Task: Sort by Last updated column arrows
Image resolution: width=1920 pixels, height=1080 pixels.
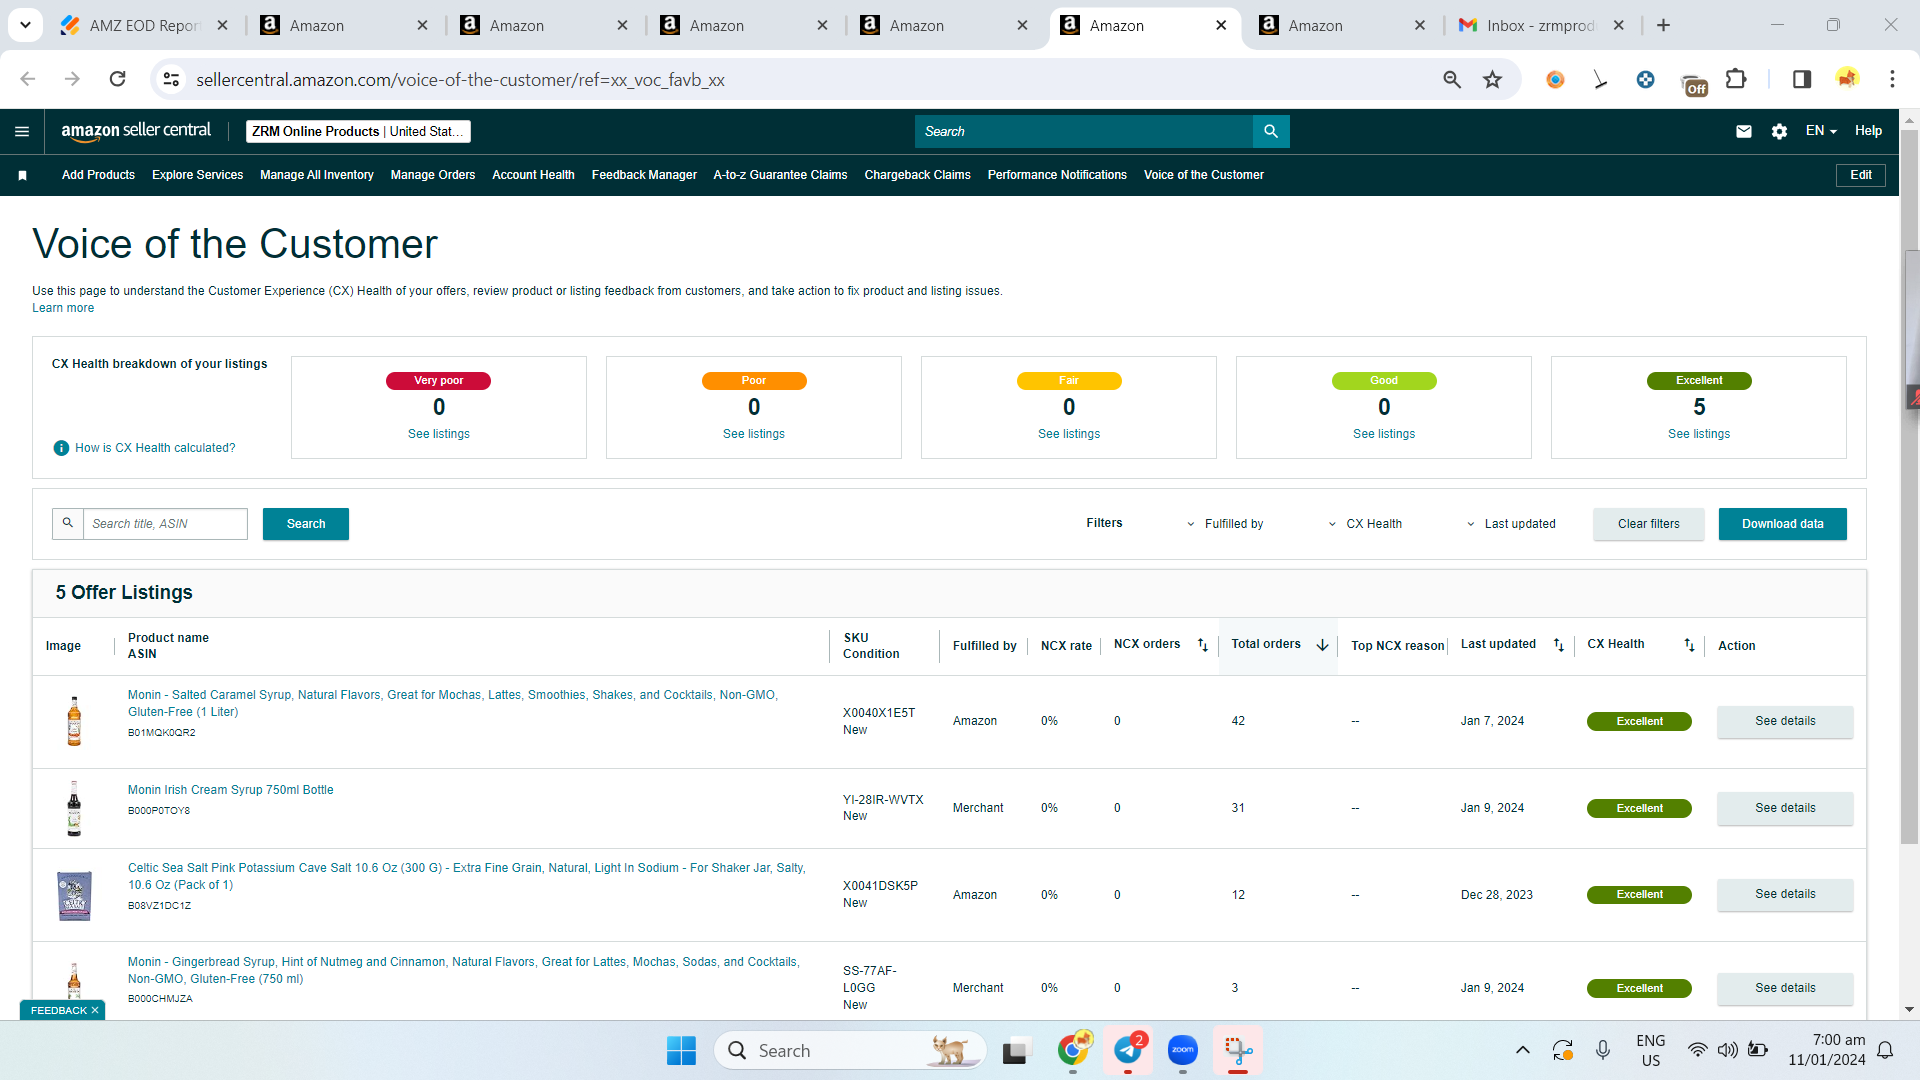Action: click(x=1558, y=645)
